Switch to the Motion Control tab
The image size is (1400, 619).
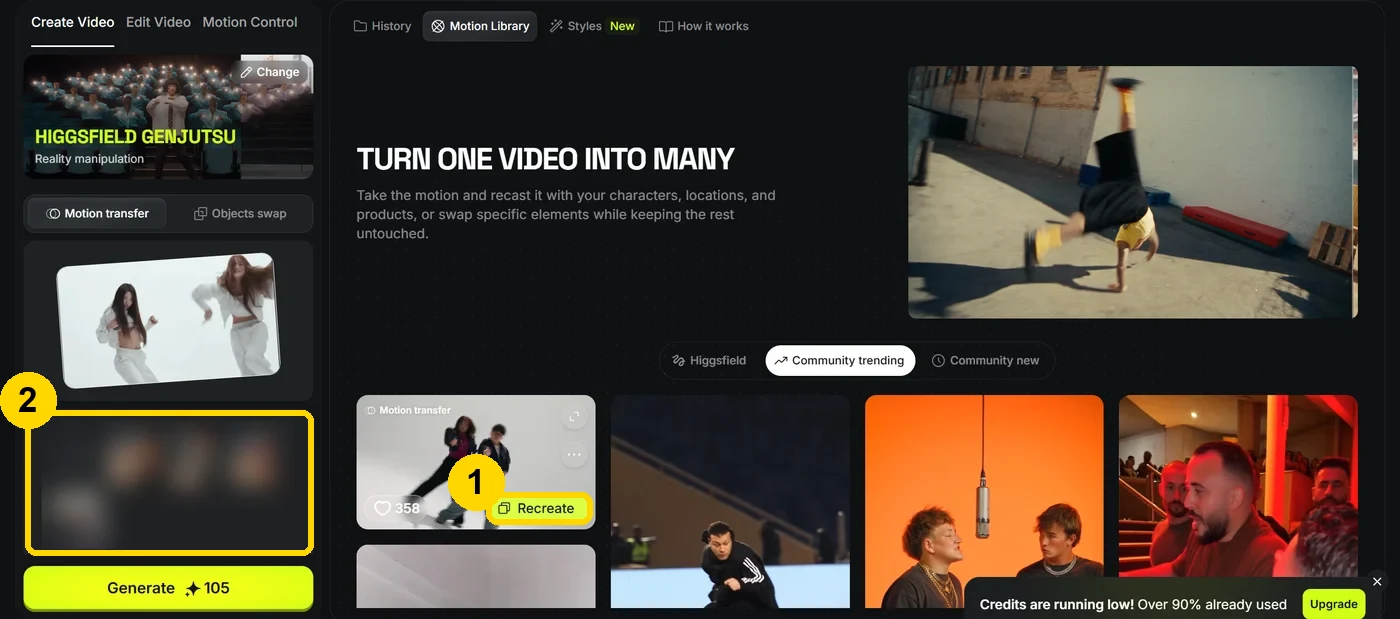pyautogui.click(x=250, y=22)
